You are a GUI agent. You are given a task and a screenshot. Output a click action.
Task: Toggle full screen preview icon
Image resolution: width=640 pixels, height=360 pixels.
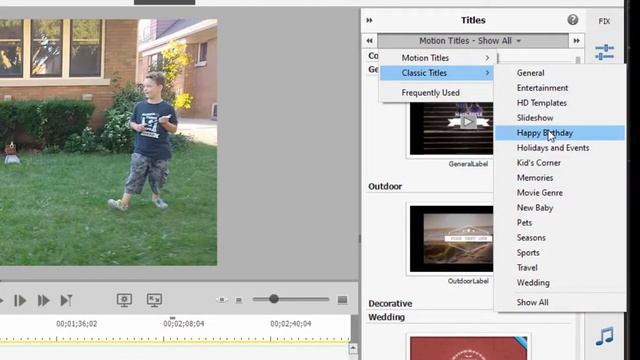pos(154,300)
